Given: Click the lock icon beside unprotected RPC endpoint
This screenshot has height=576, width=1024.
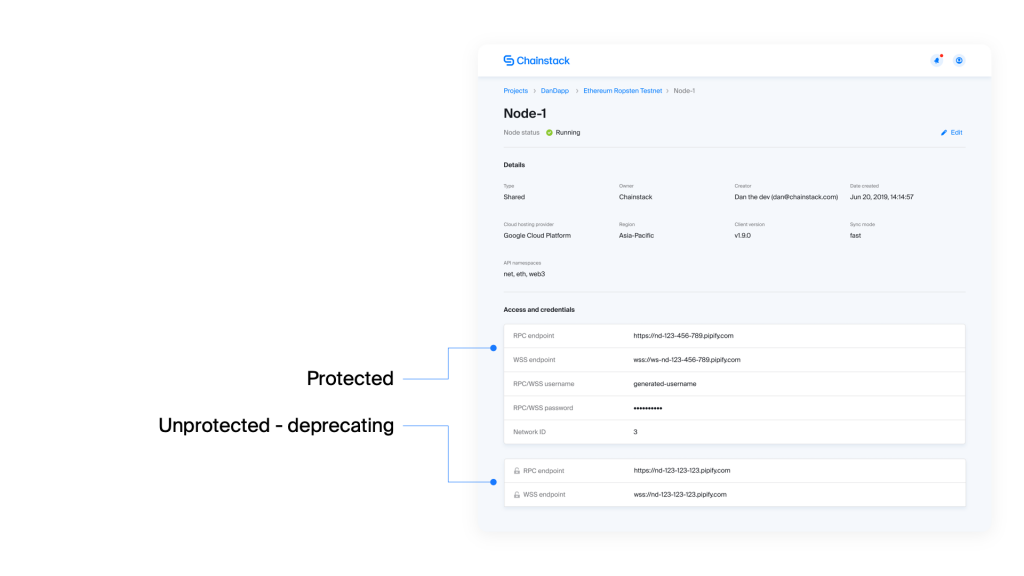Looking at the screenshot, I should click(517, 470).
